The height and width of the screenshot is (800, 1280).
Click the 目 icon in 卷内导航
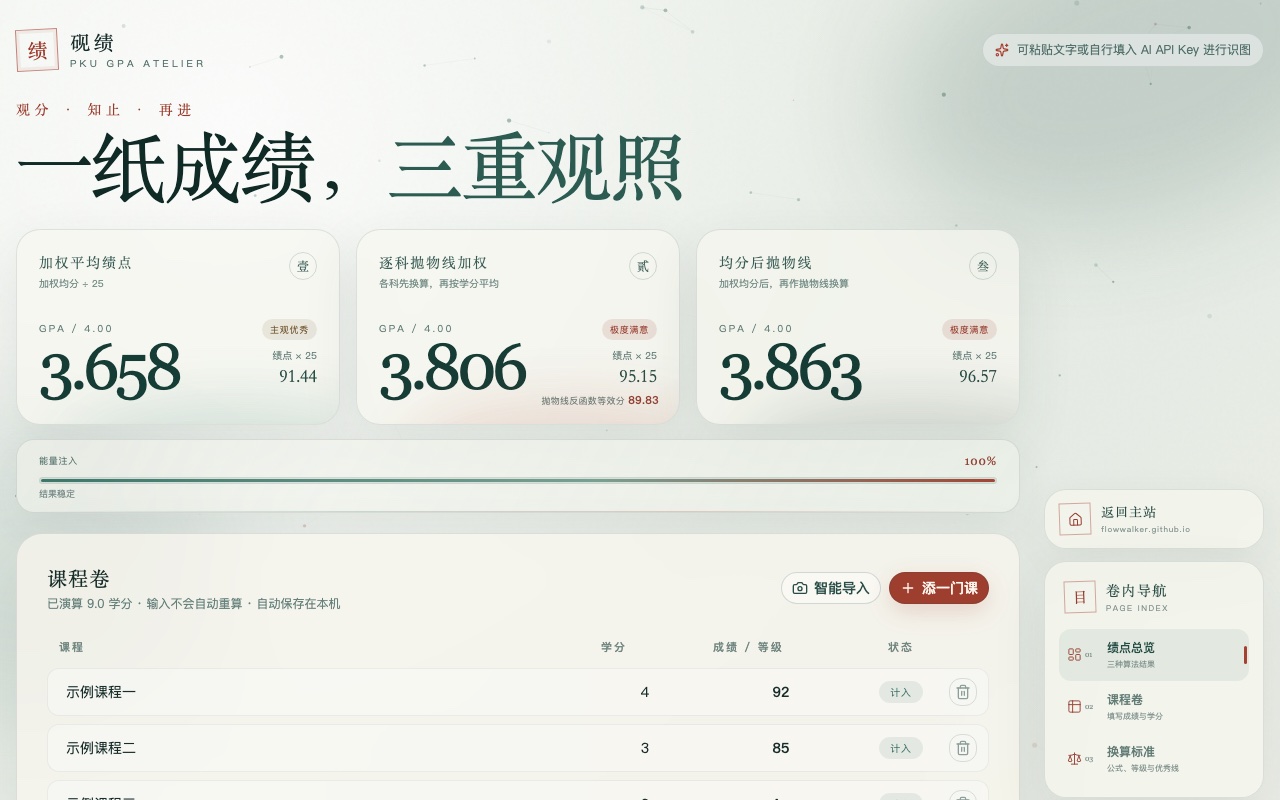click(x=1080, y=597)
